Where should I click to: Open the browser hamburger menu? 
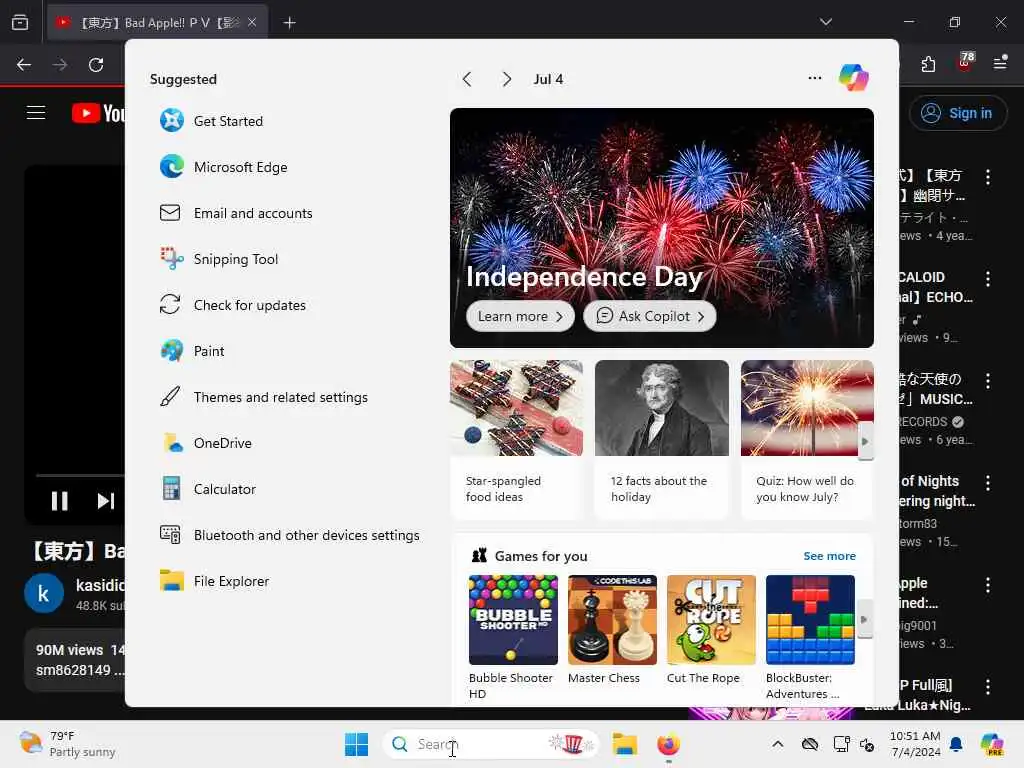coord(1000,63)
